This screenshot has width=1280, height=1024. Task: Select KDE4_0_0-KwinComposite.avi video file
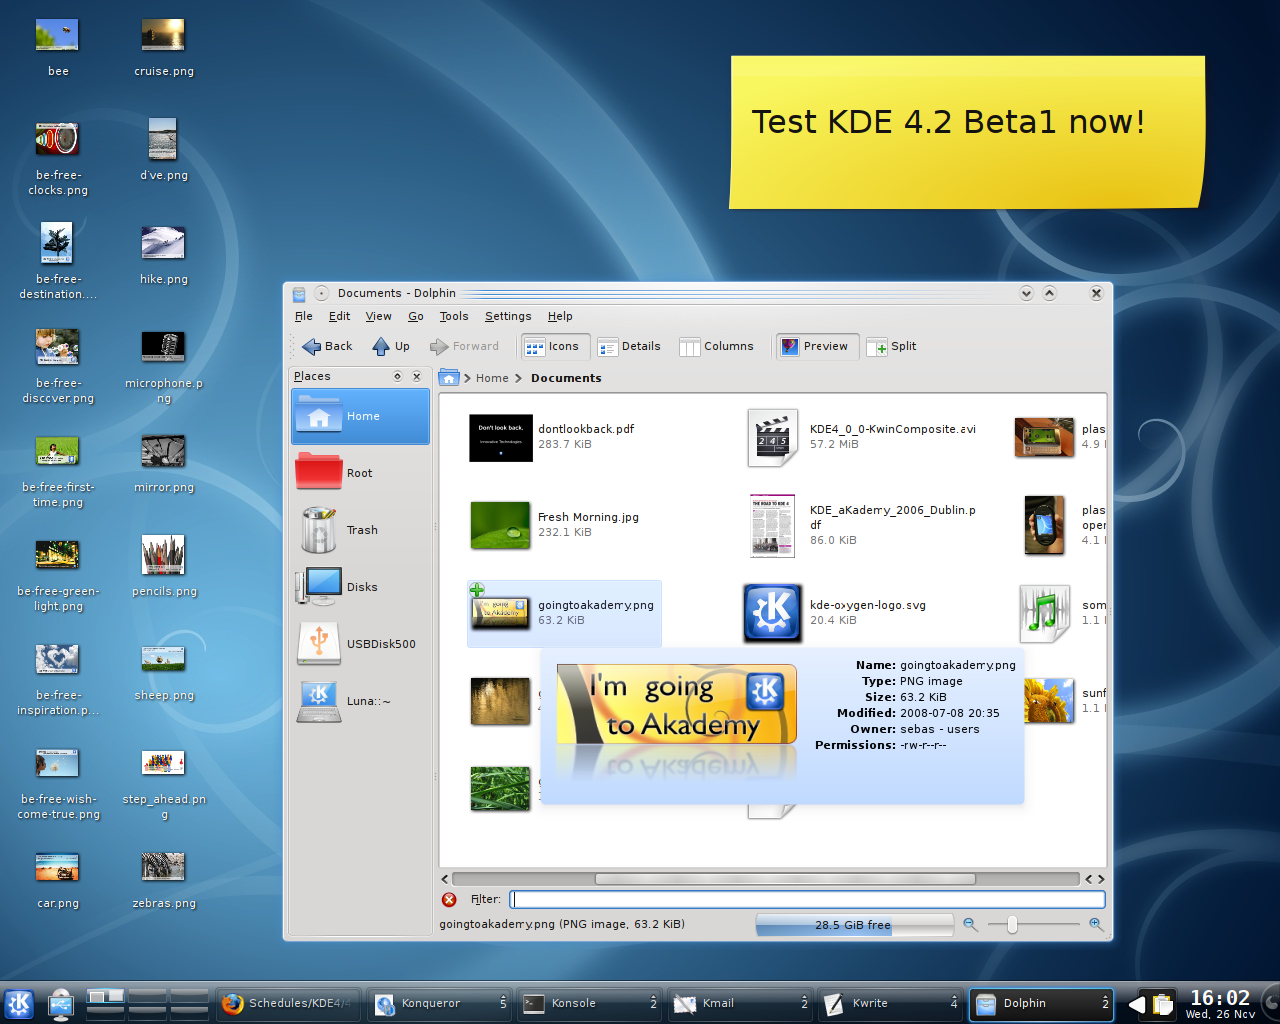click(862, 437)
